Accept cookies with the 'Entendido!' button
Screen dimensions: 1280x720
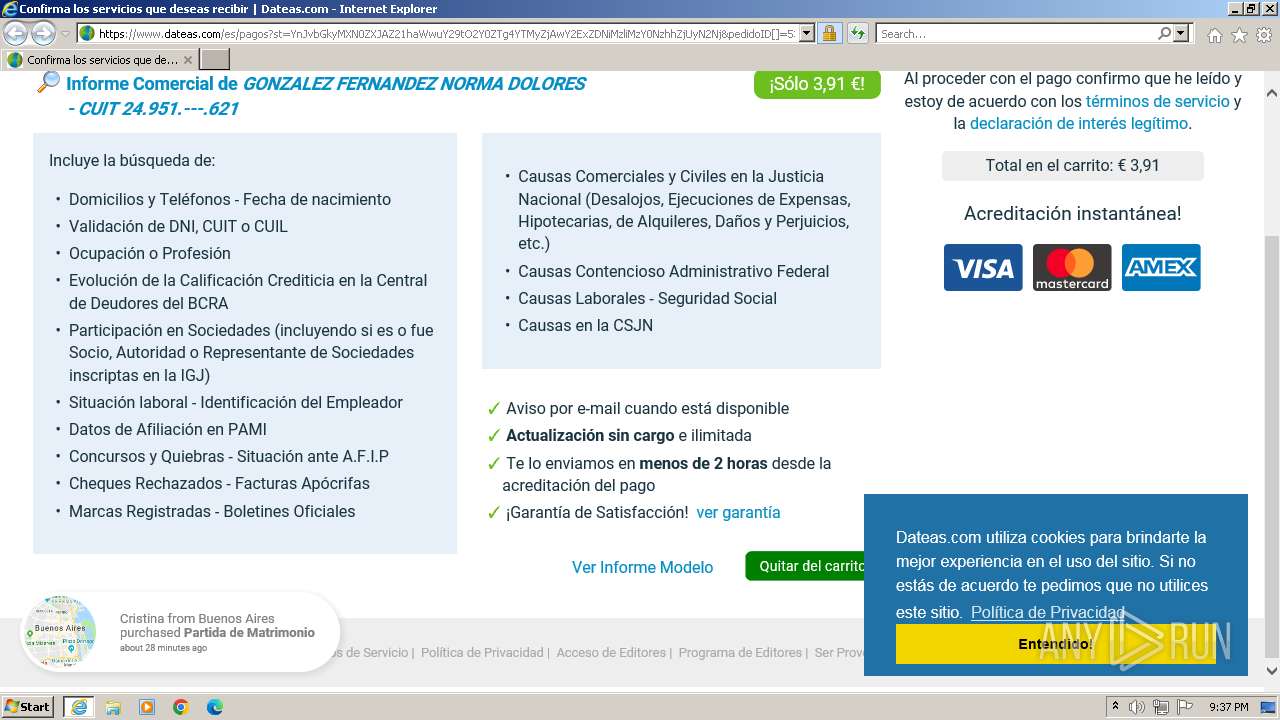pyautogui.click(x=1056, y=644)
